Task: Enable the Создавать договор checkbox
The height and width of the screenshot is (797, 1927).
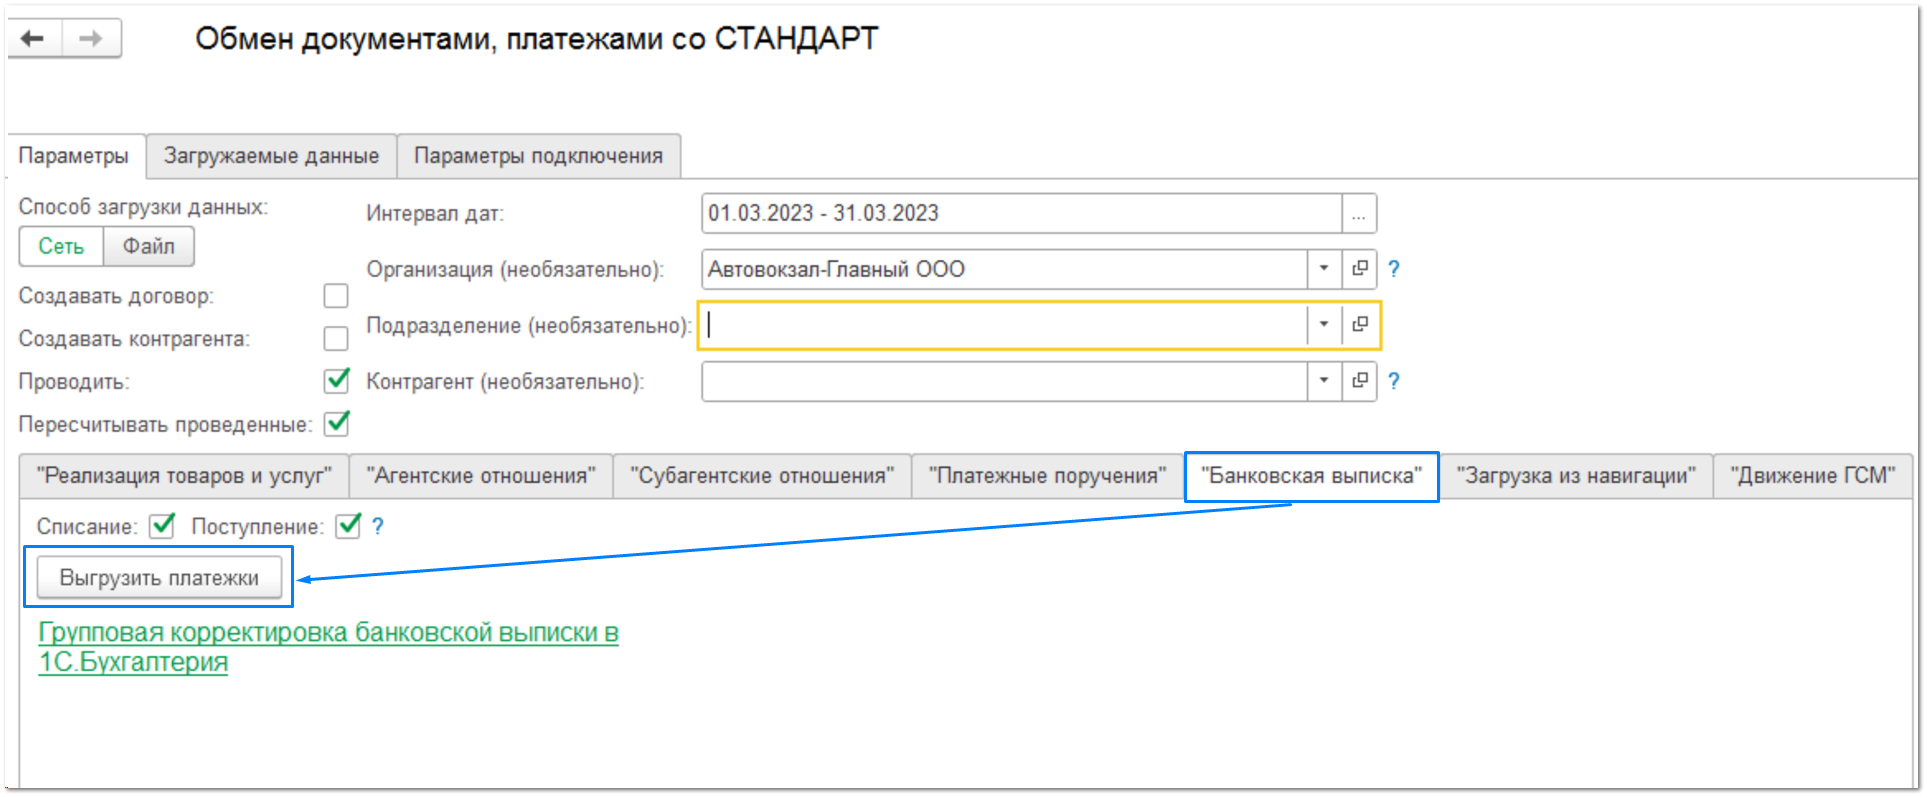Action: [x=336, y=296]
